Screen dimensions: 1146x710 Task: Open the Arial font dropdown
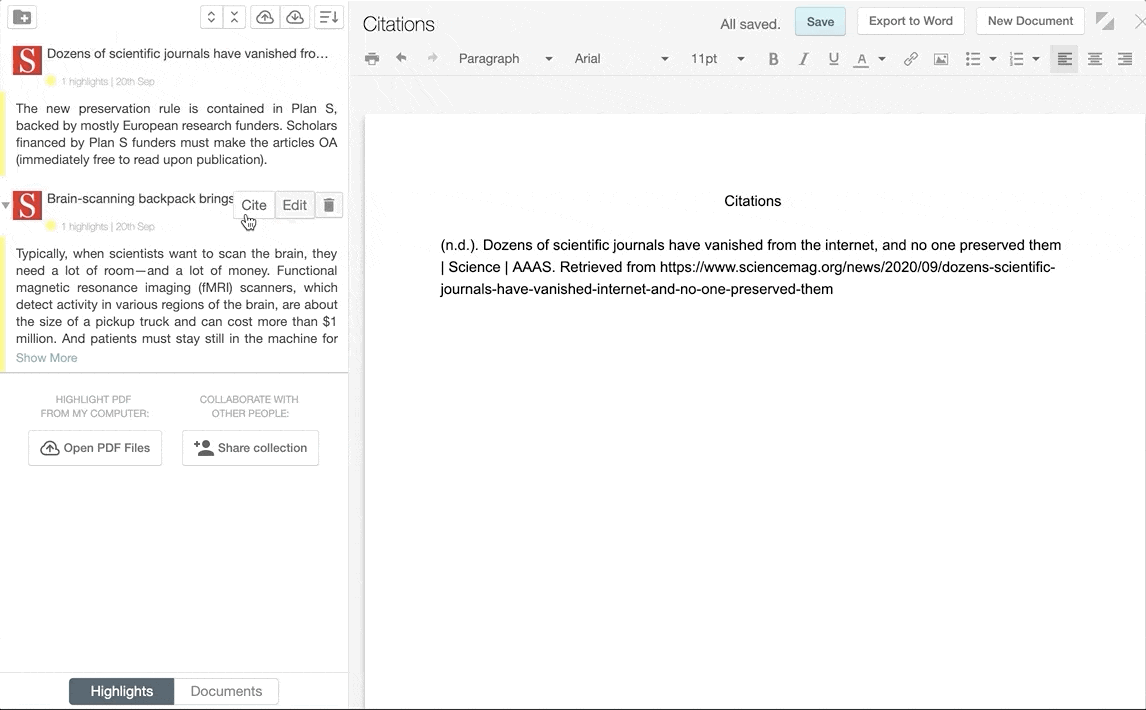(x=620, y=59)
